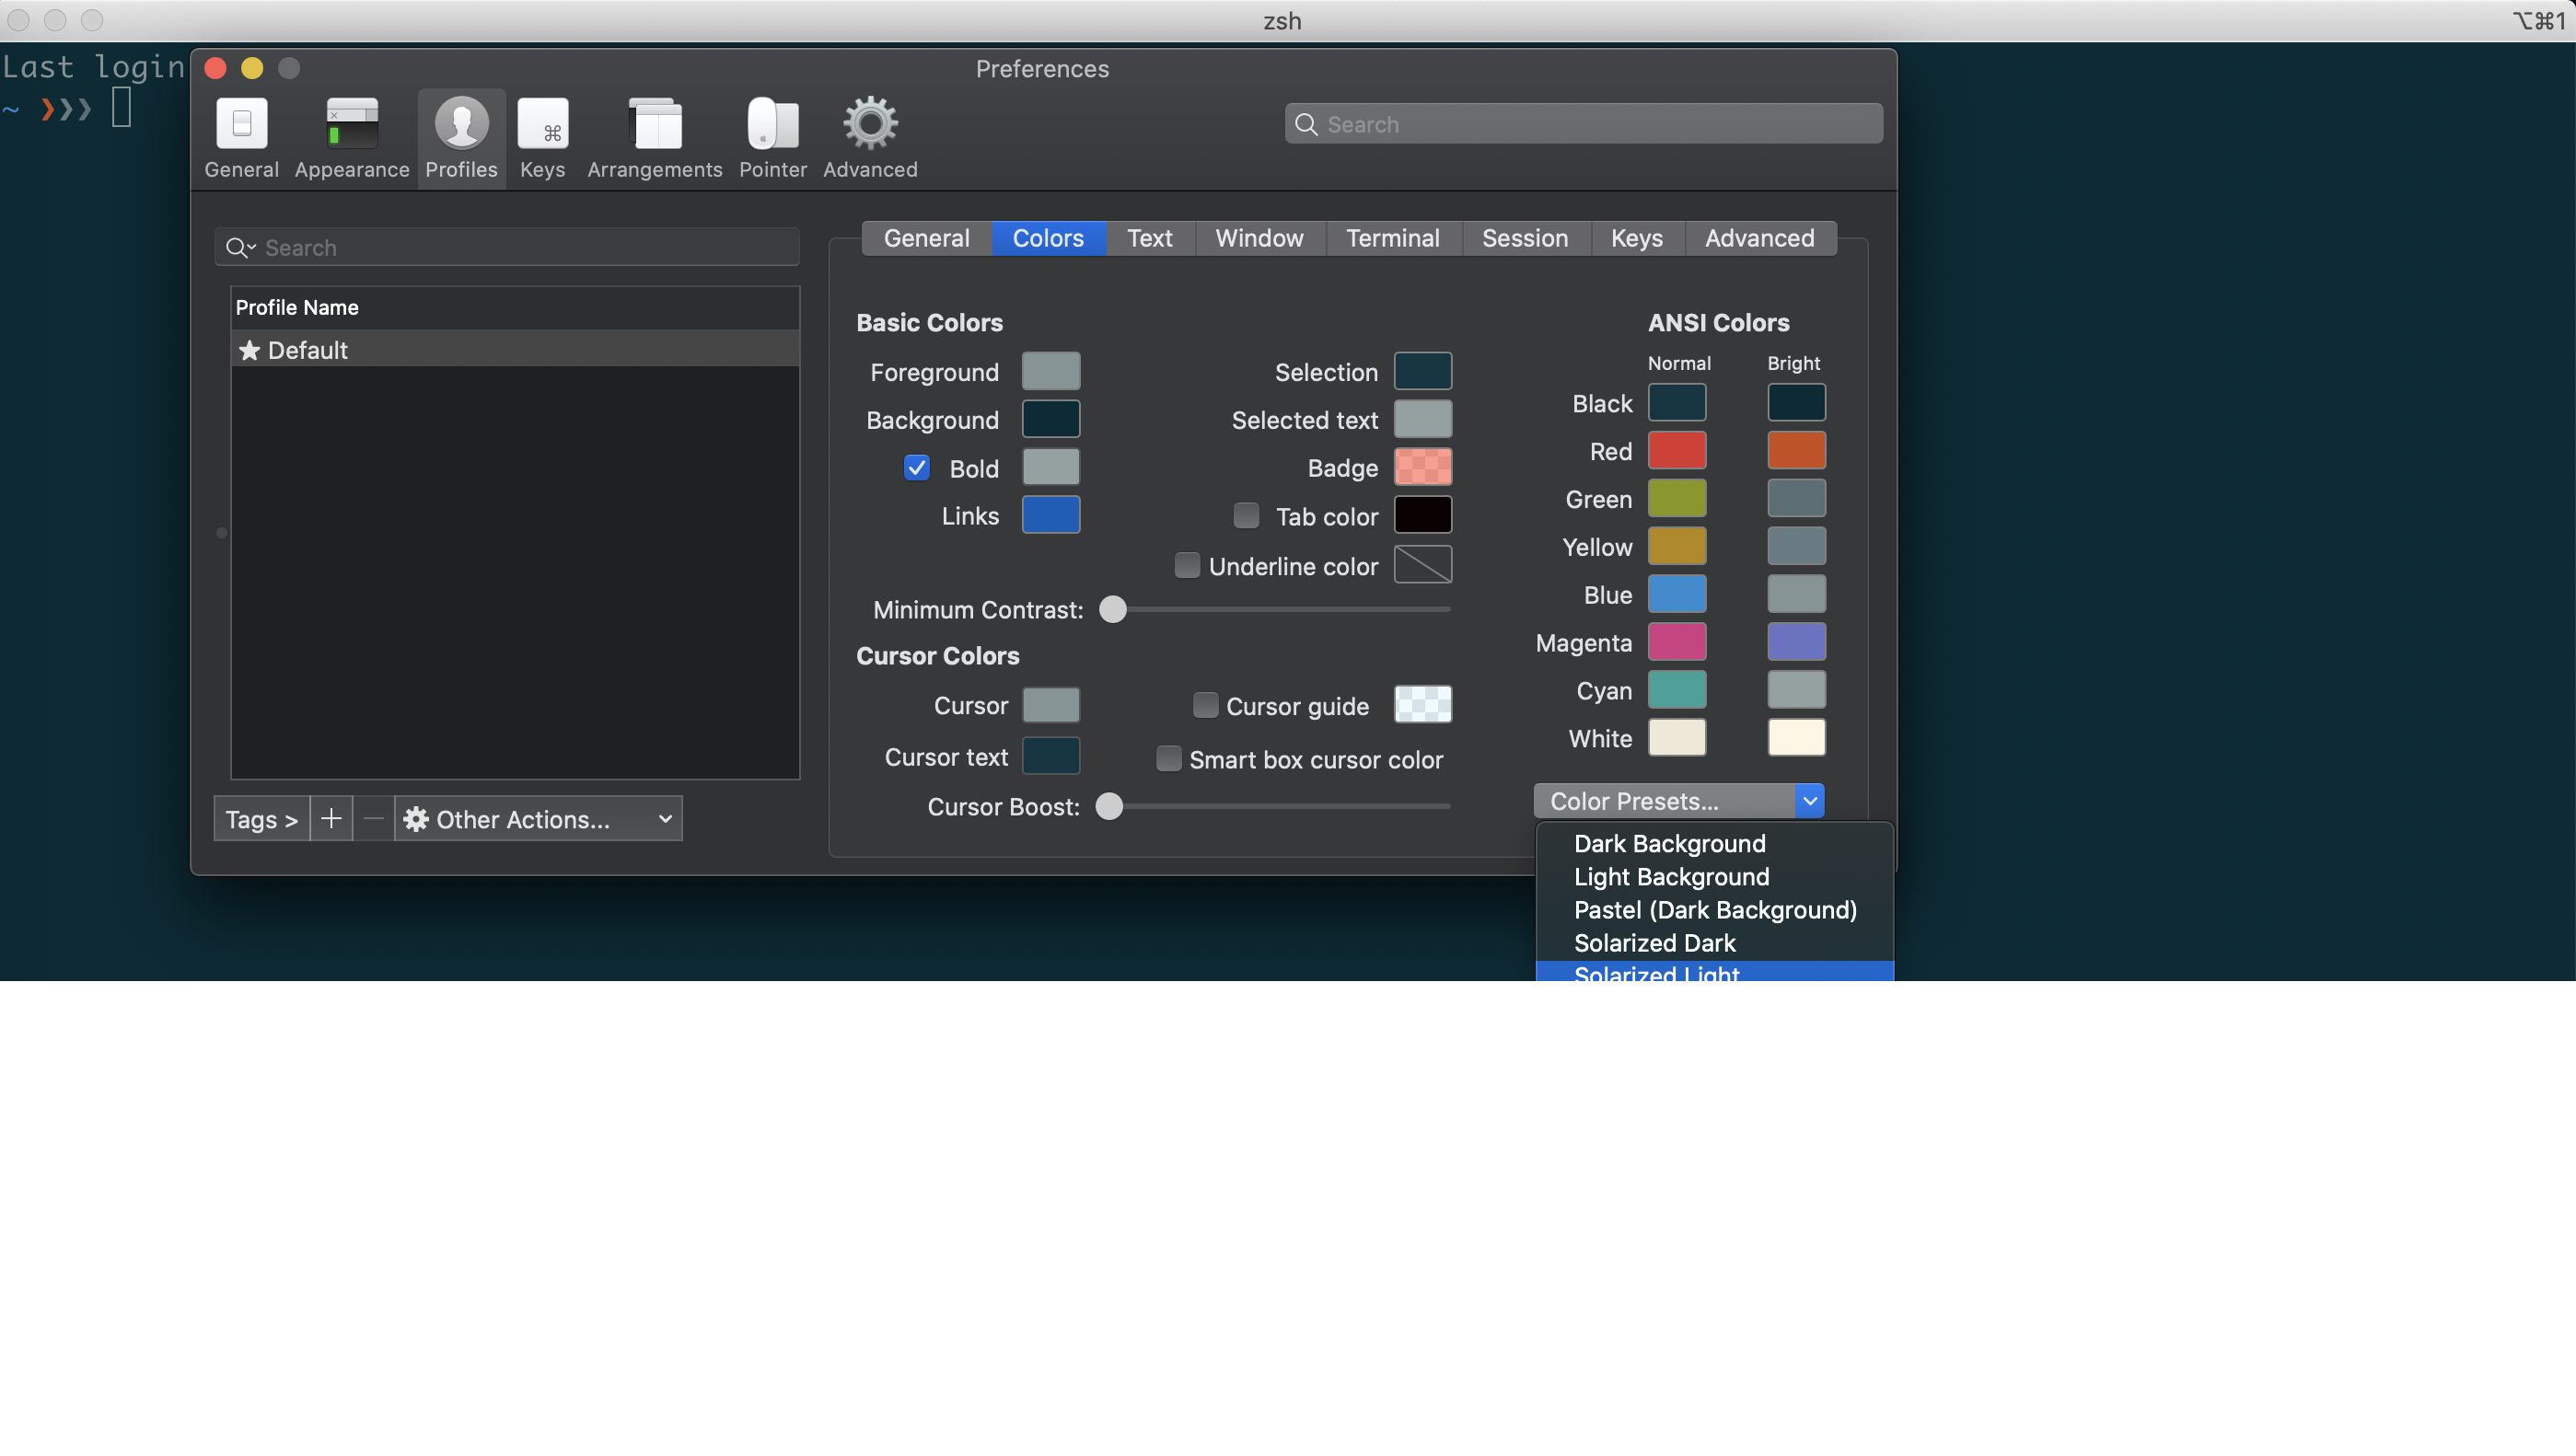Image resolution: width=2576 pixels, height=1456 pixels.
Task: Click the normal Green ANSI swatch
Action: click(x=1677, y=499)
